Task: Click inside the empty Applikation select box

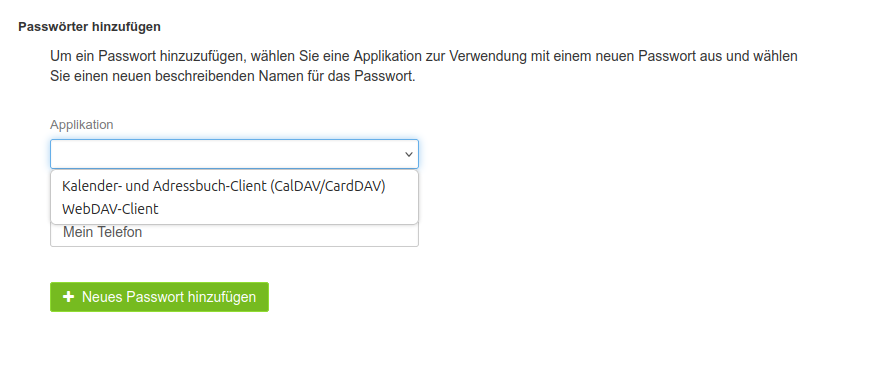Action: coord(234,154)
